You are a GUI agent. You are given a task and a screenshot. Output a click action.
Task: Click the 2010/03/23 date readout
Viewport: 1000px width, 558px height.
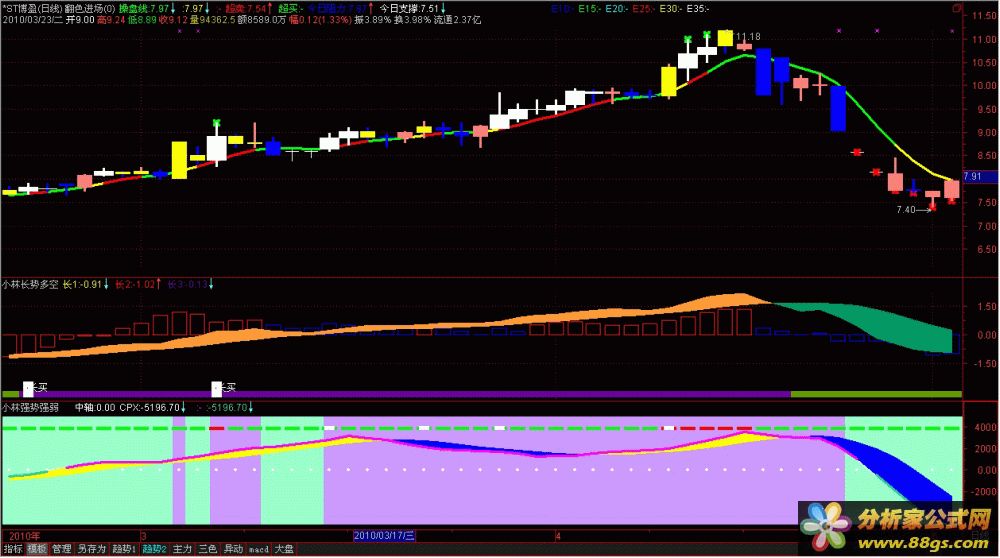coord(33,20)
